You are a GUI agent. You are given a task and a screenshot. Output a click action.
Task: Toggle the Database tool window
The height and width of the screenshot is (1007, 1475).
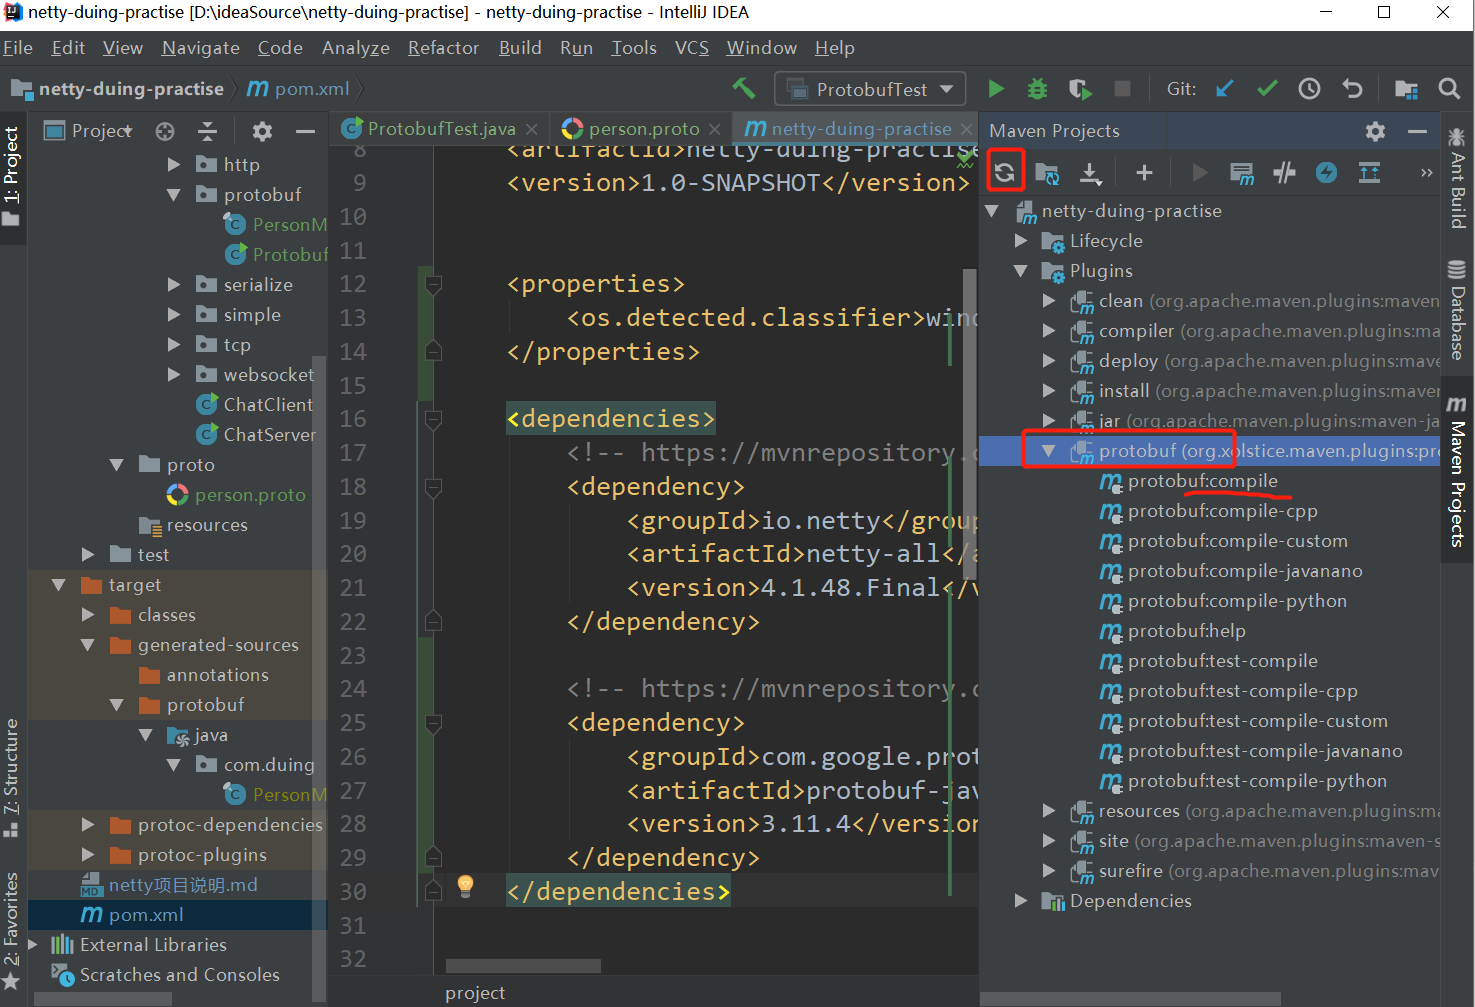[x=1457, y=309]
